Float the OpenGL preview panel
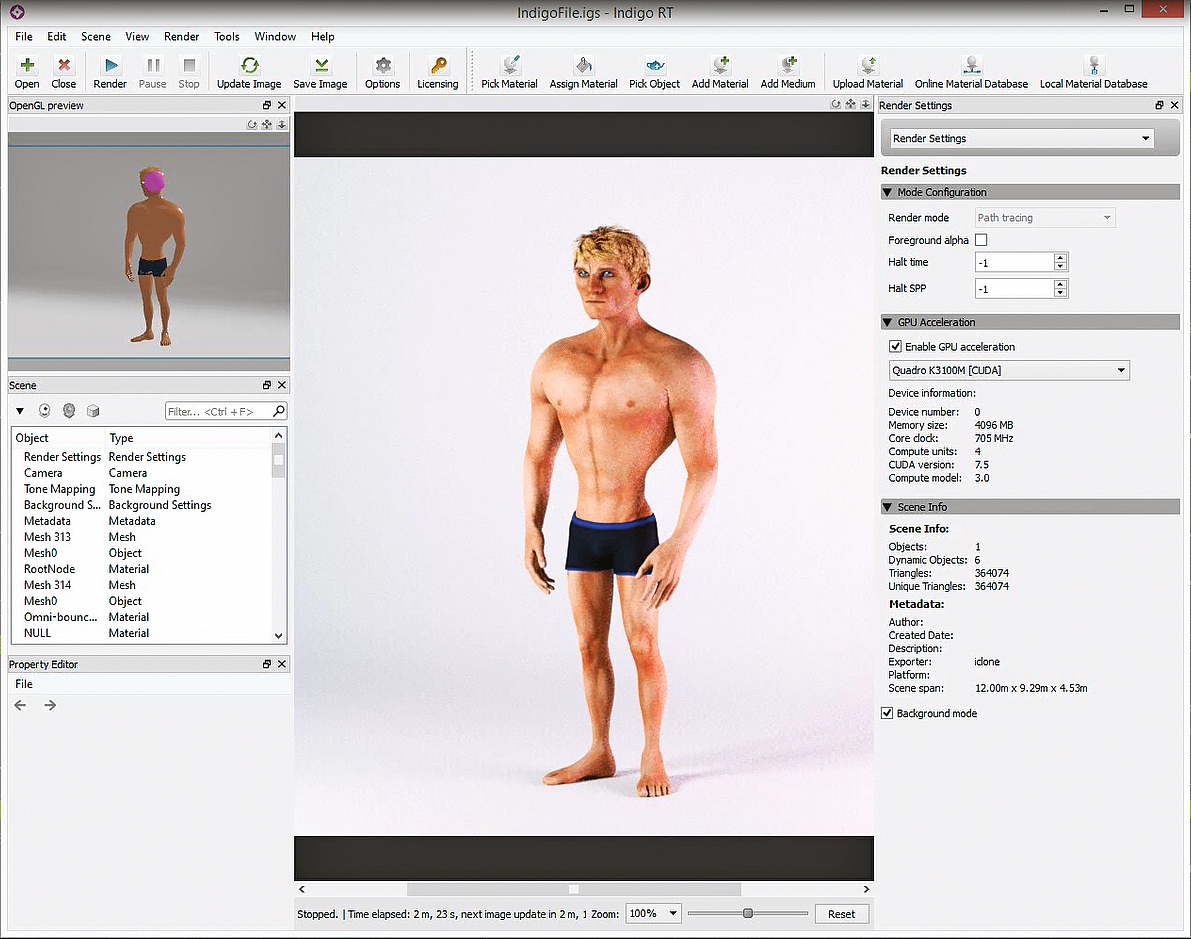The image size is (1191, 939). [267, 105]
